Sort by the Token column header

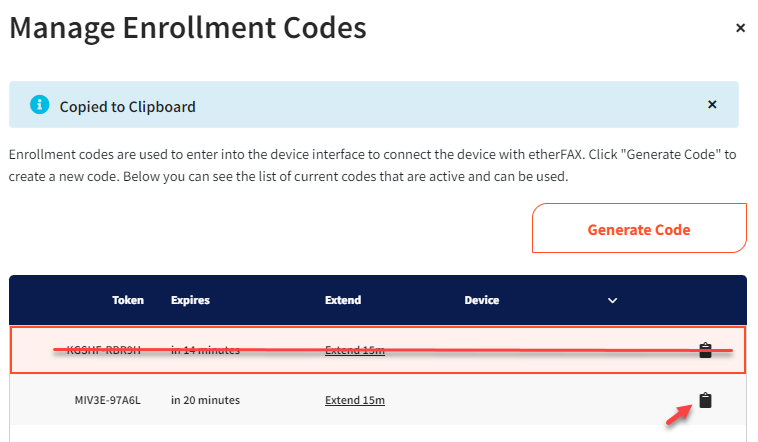[x=128, y=300]
